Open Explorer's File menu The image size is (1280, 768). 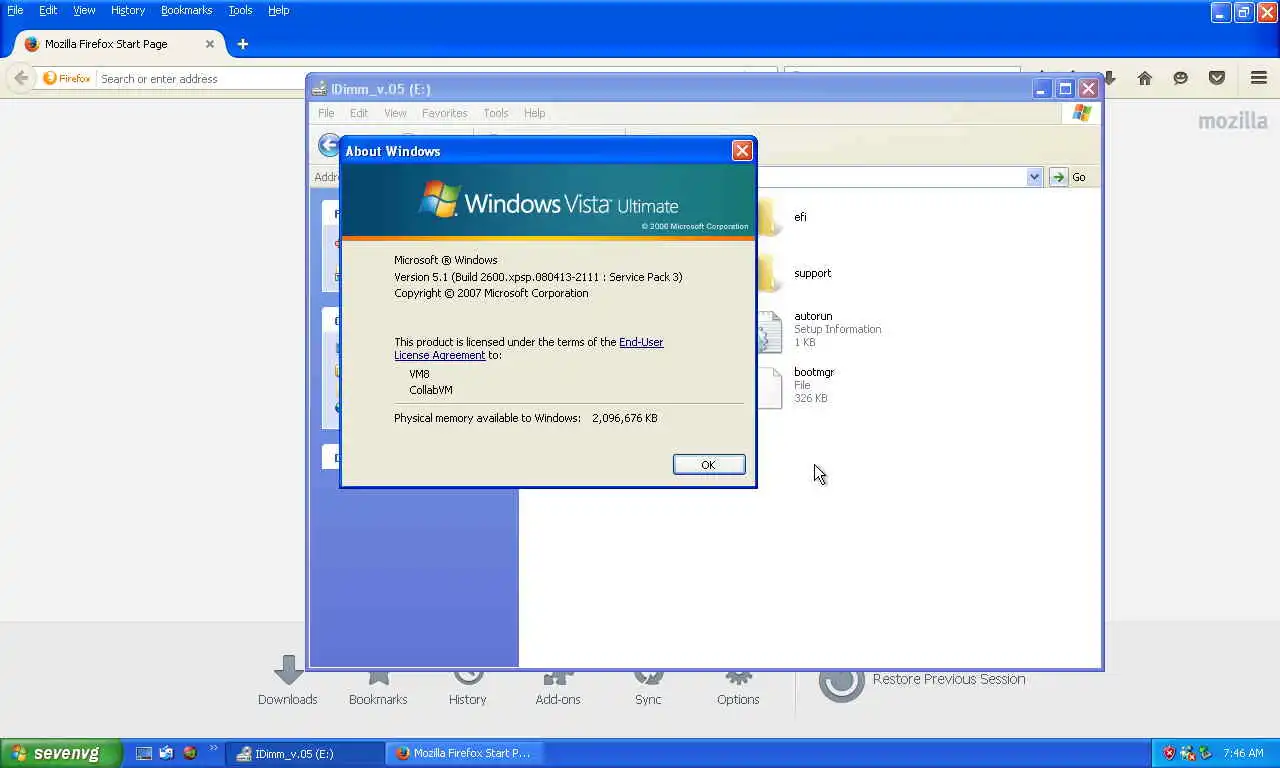coord(326,113)
